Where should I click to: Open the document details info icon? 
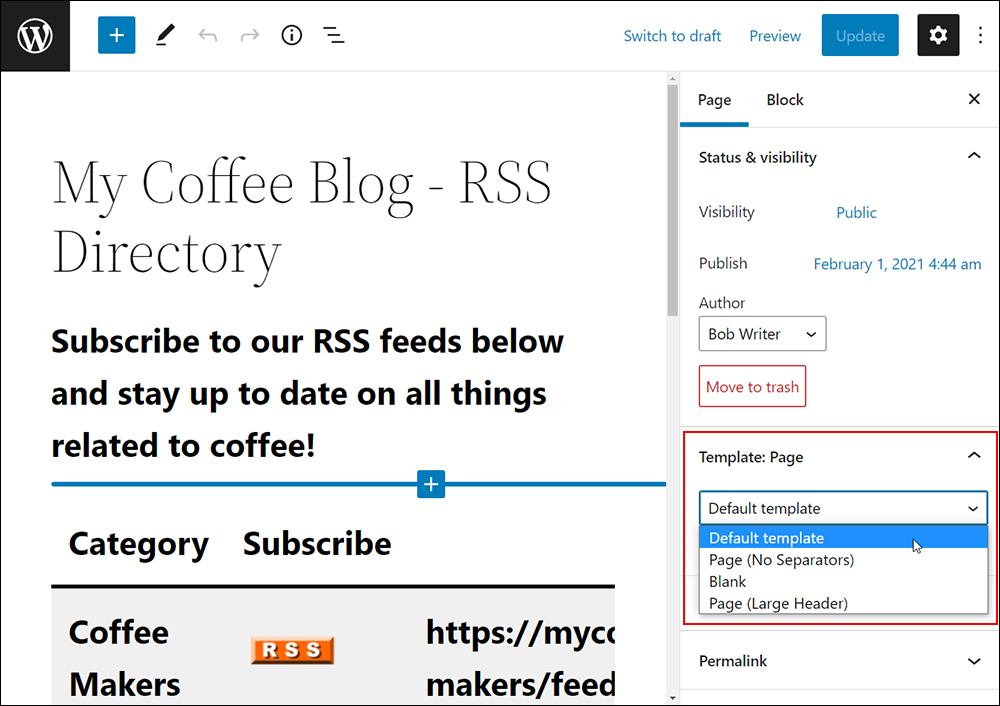291,35
